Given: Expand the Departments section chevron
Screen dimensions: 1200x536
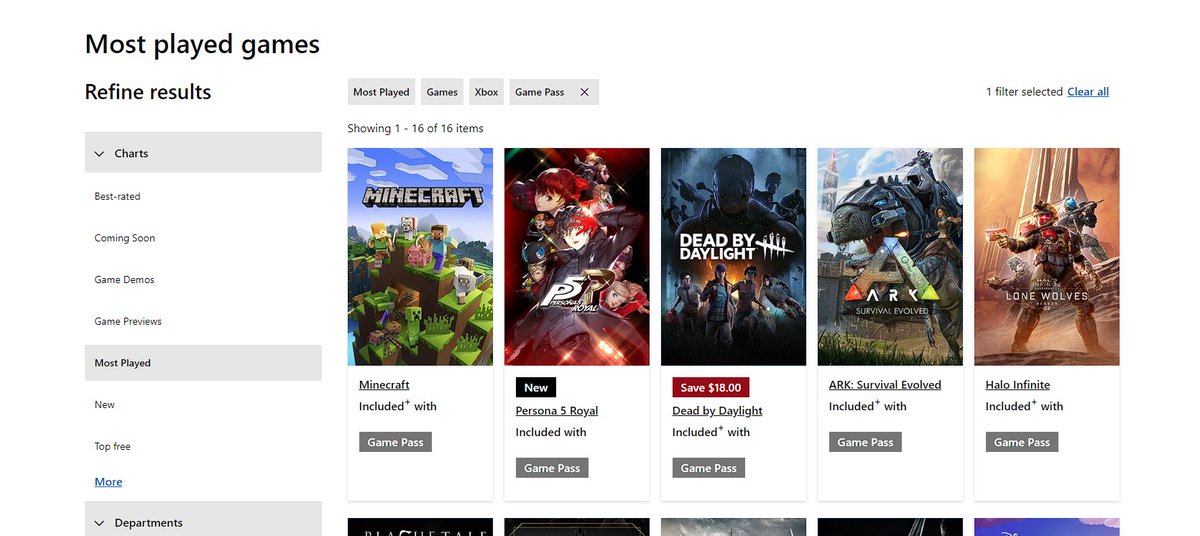Looking at the screenshot, I should click(99, 523).
